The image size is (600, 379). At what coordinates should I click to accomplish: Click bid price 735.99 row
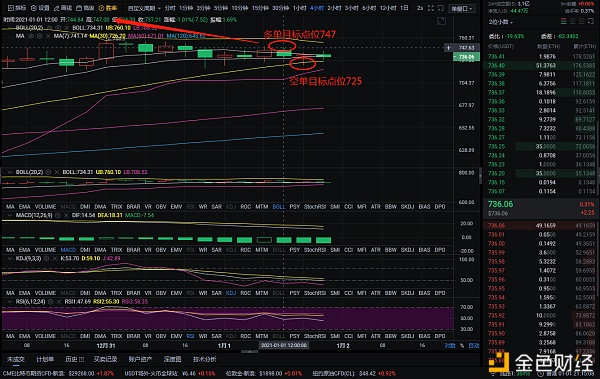540,253
